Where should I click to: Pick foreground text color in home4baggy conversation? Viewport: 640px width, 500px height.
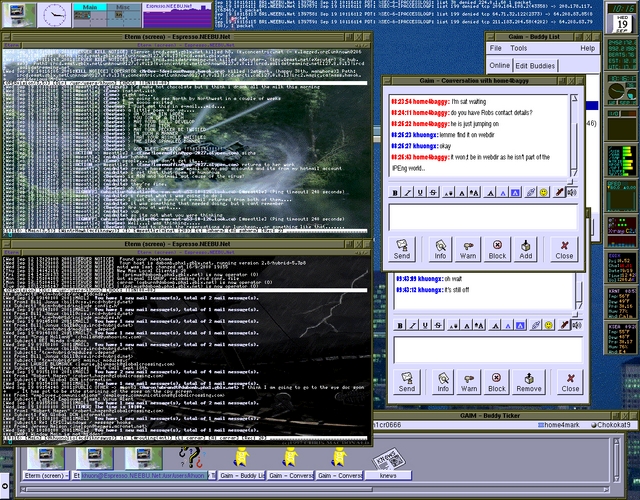point(503,193)
